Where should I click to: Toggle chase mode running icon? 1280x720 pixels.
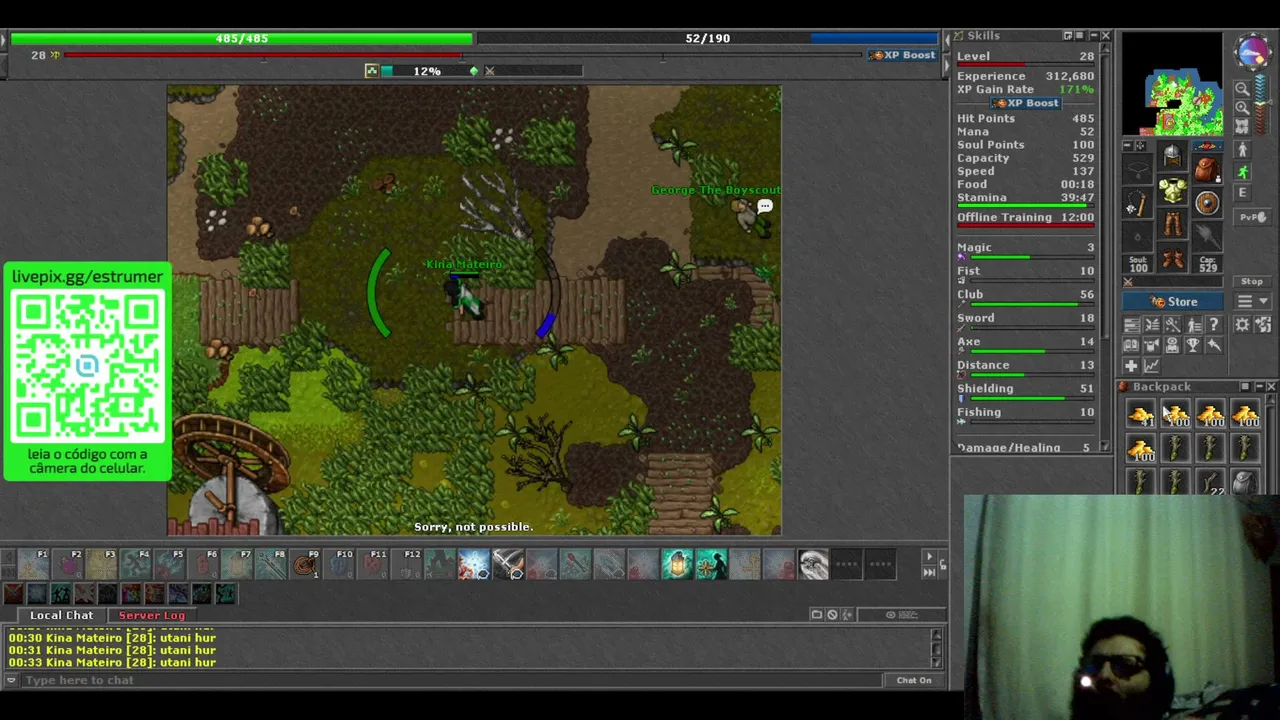coord(1243,171)
